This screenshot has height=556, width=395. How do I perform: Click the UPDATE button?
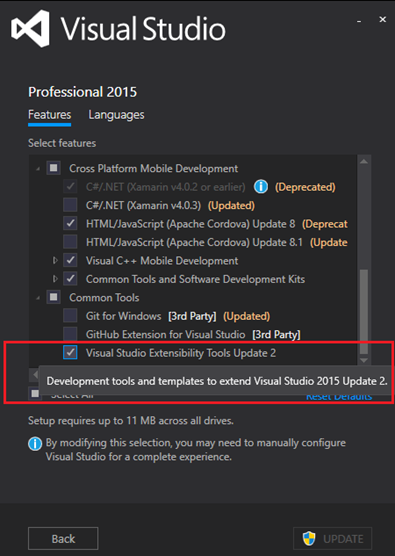(x=332, y=538)
